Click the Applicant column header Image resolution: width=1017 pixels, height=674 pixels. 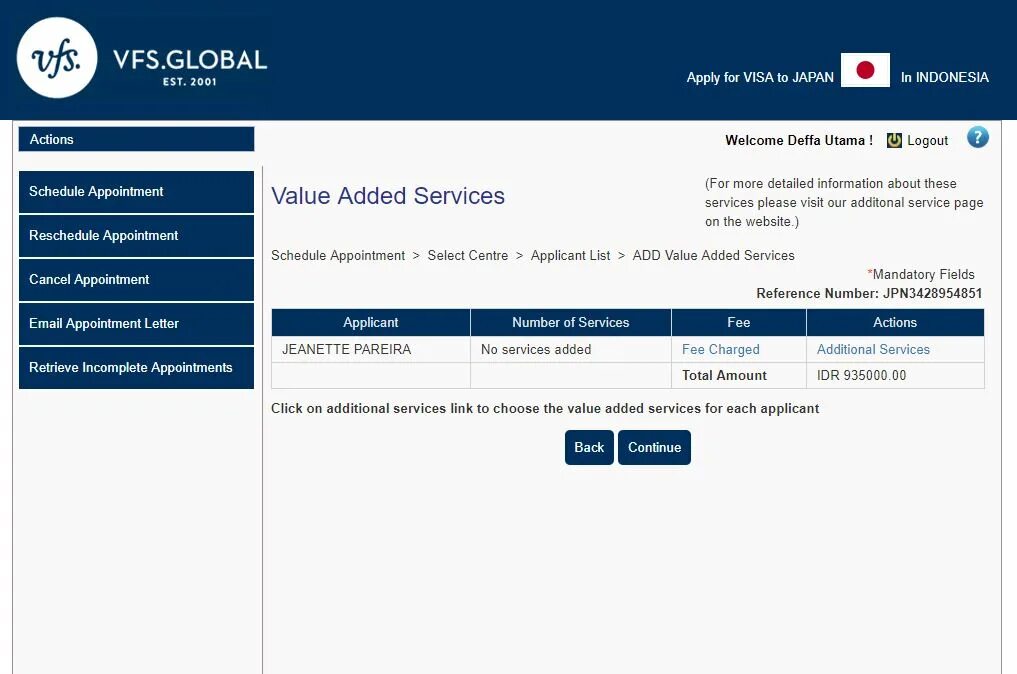[x=370, y=322]
